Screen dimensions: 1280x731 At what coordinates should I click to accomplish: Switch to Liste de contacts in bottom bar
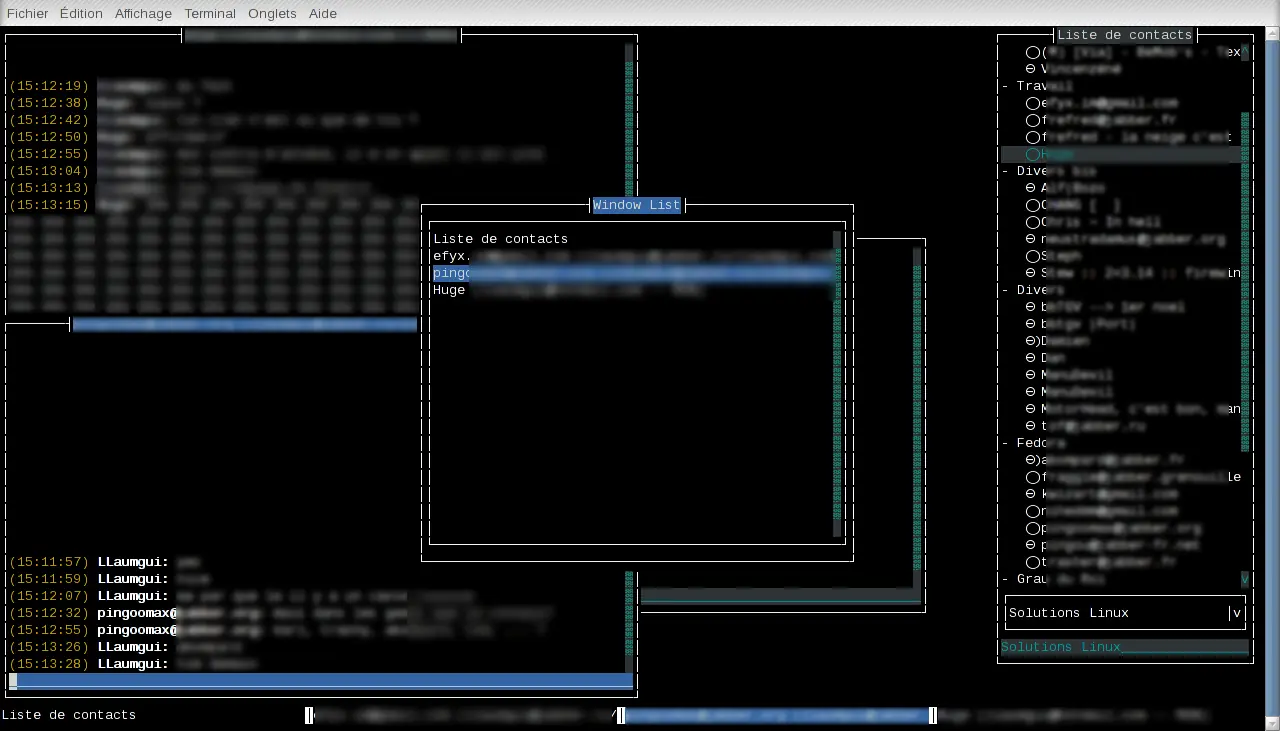pyautogui.click(x=69, y=715)
